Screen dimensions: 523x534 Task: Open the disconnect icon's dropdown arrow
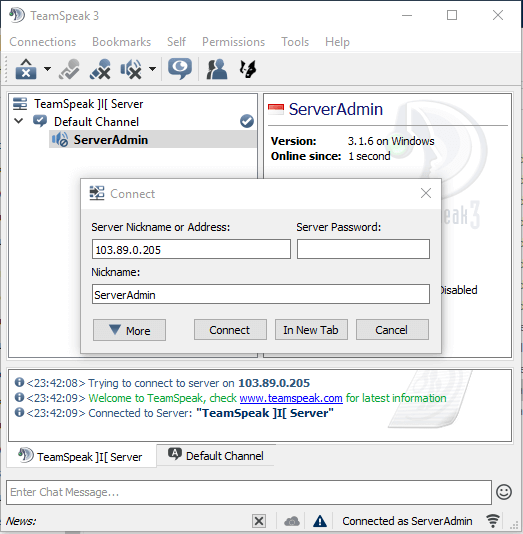[x=48, y=69]
